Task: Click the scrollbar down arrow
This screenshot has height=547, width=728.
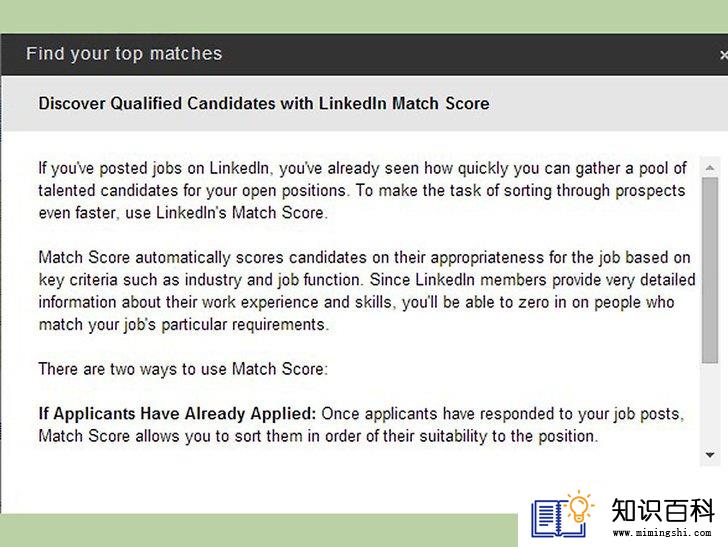Action: 709,455
